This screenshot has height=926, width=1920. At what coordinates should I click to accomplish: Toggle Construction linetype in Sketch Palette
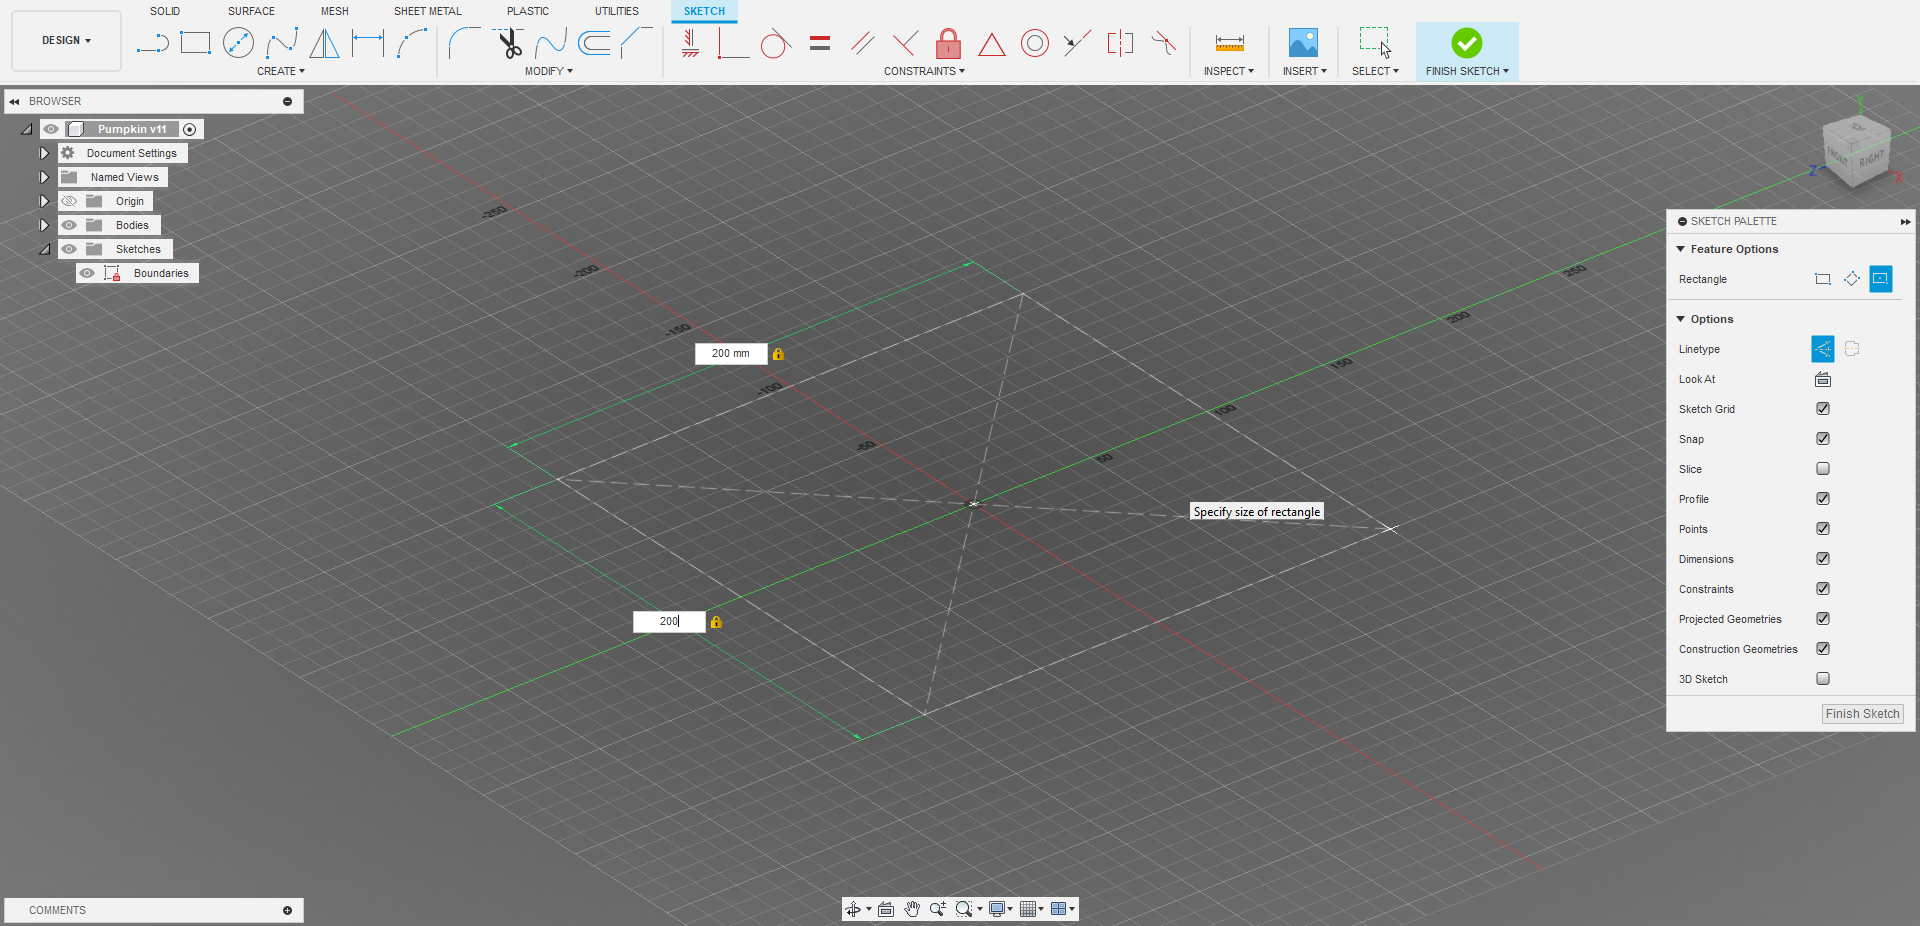coord(1823,349)
